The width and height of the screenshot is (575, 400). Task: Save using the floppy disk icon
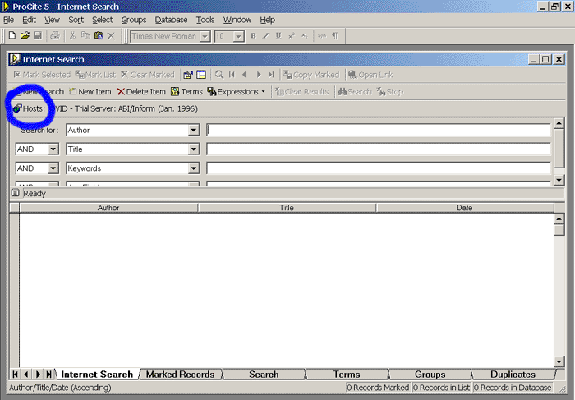coord(37,36)
